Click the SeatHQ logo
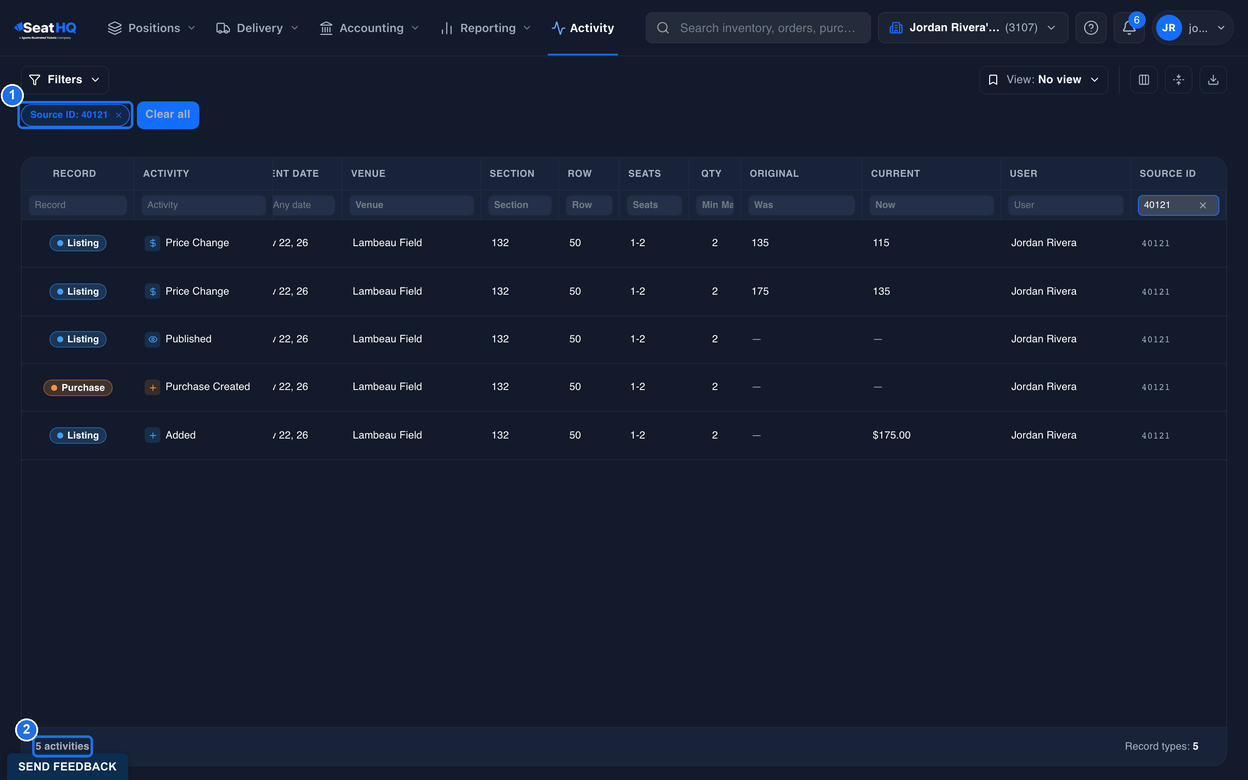The height and width of the screenshot is (780, 1248). click(x=46, y=28)
